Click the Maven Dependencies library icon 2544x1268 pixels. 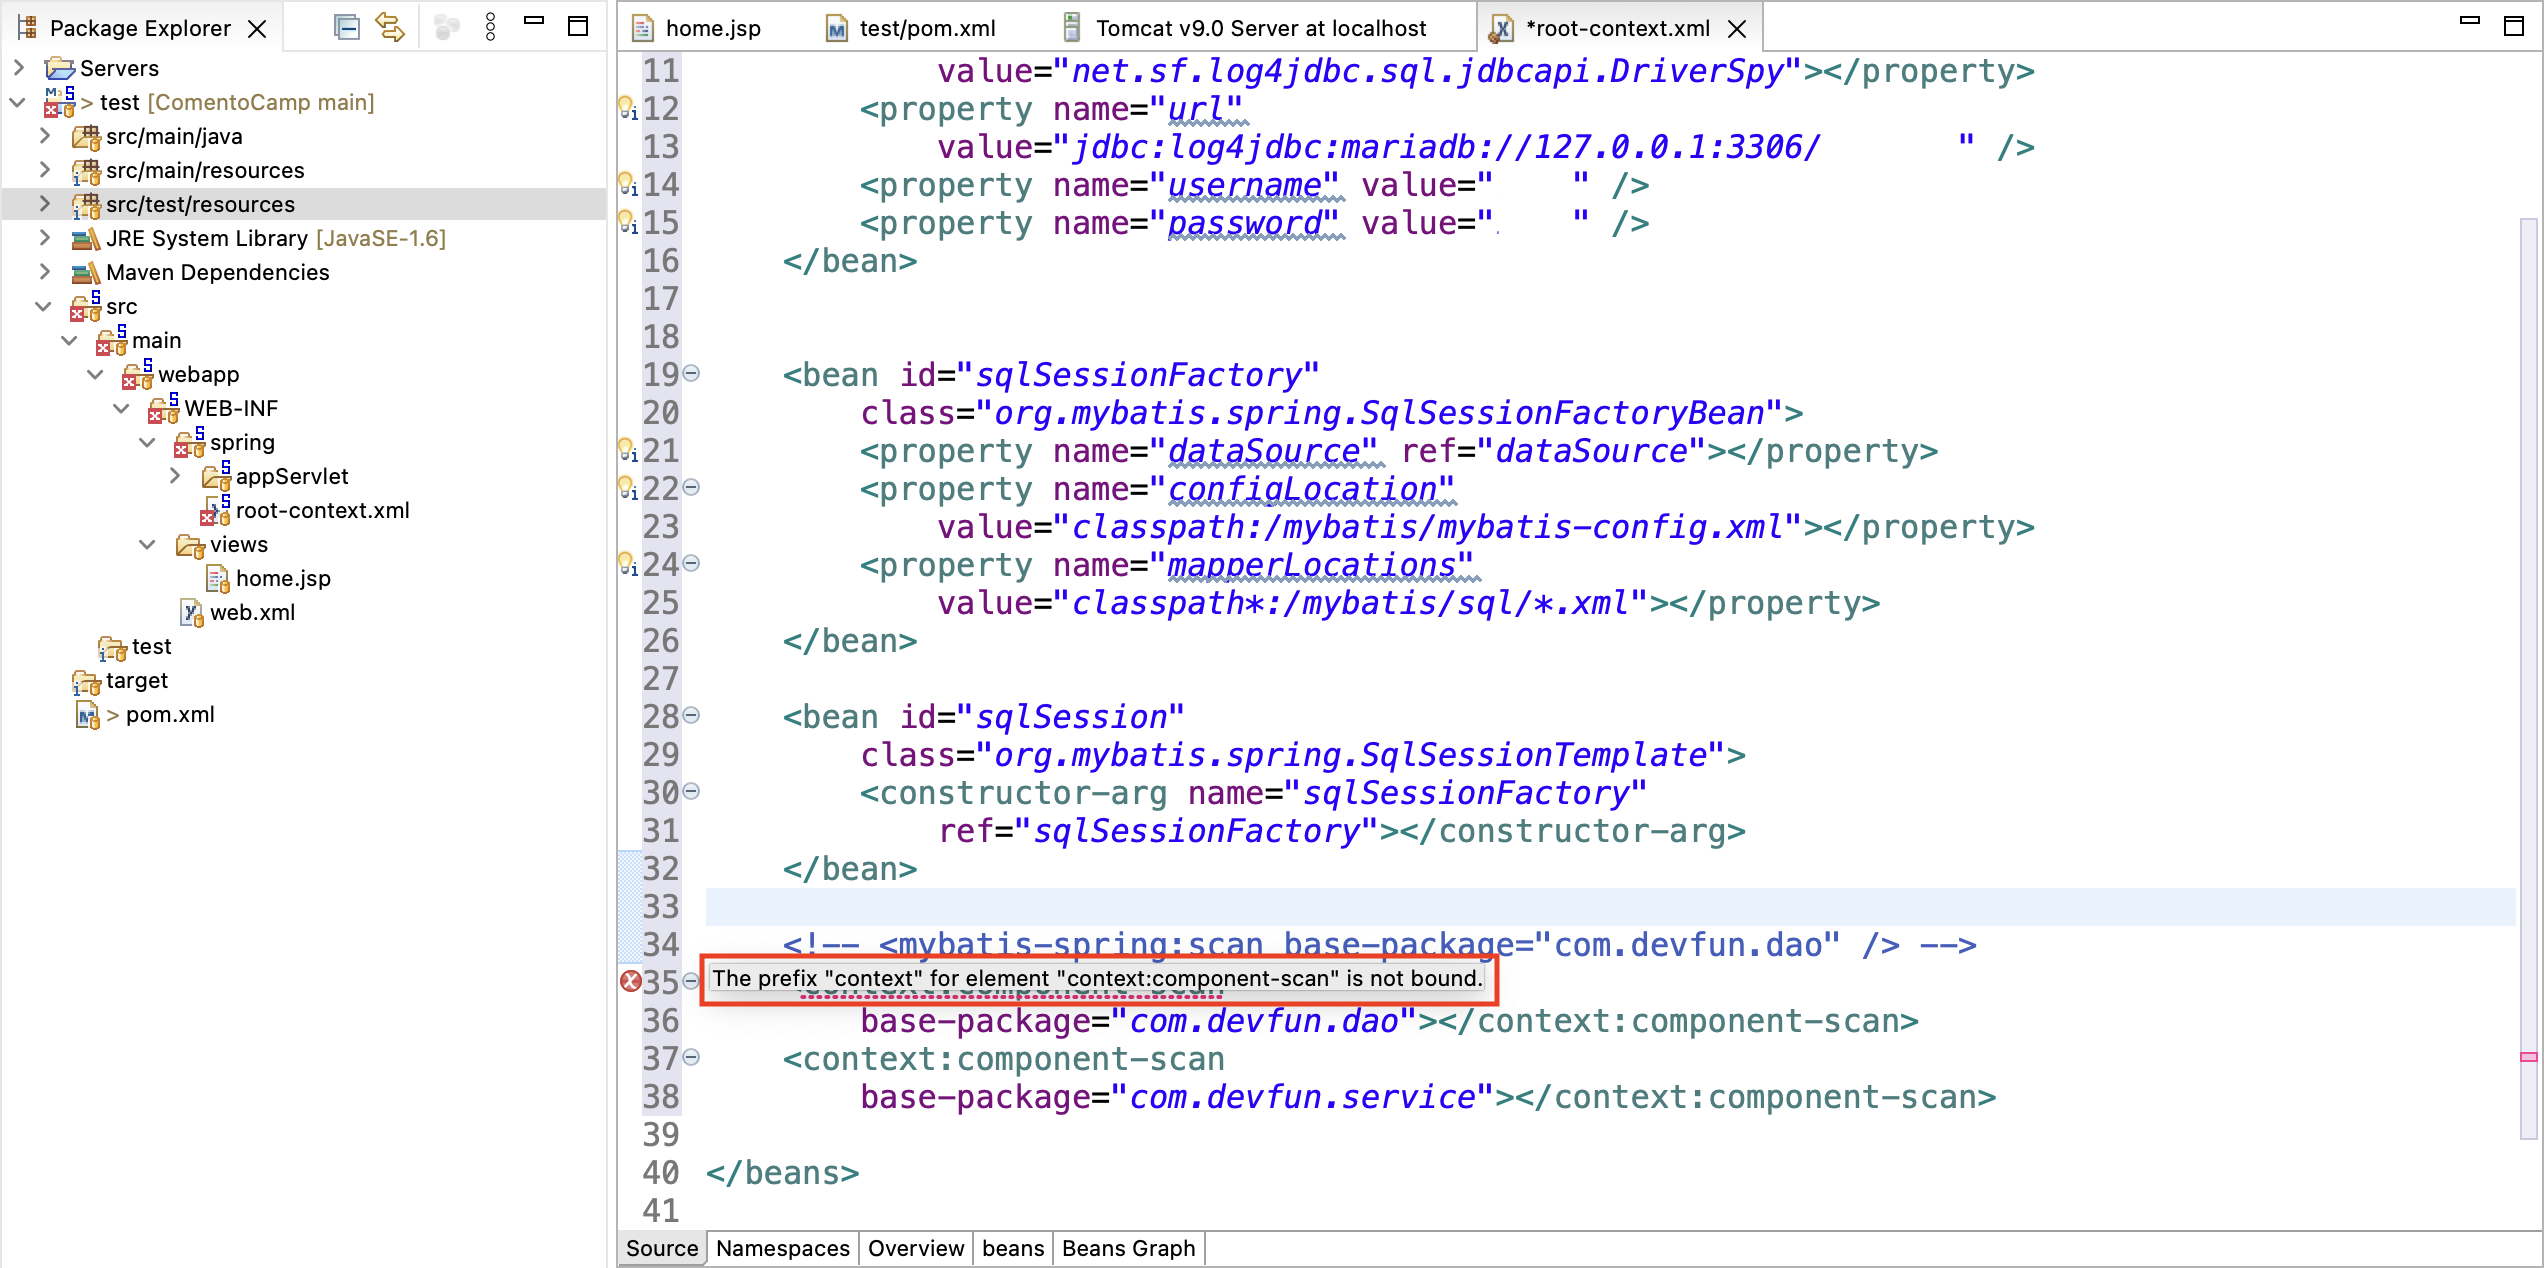click(x=85, y=273)
